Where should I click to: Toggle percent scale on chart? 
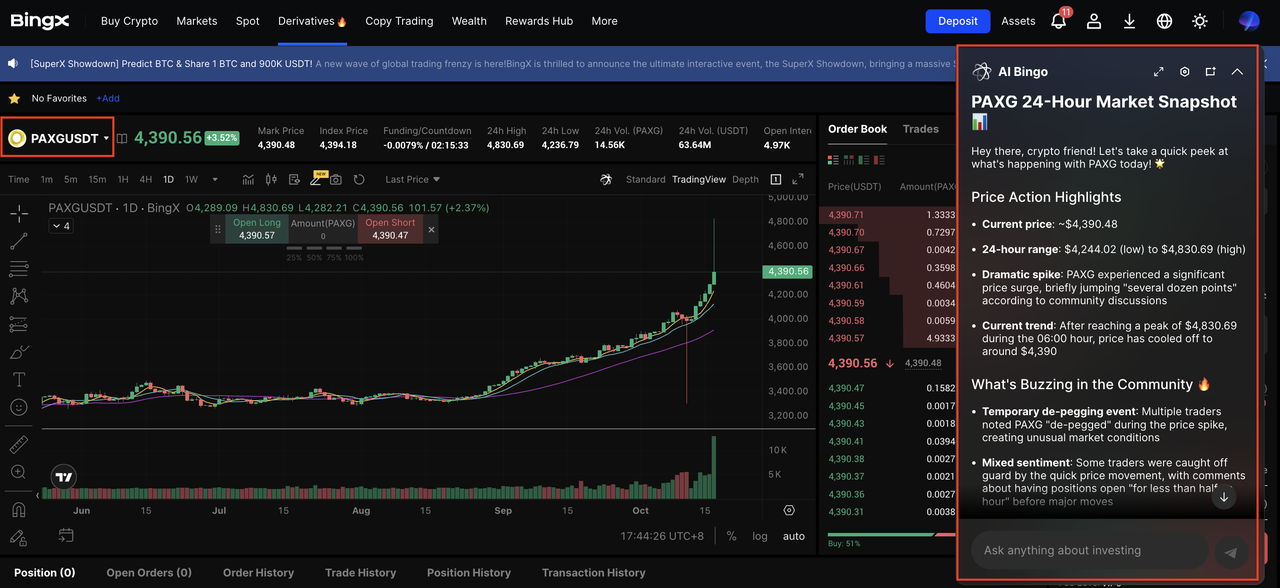(731, 536)
